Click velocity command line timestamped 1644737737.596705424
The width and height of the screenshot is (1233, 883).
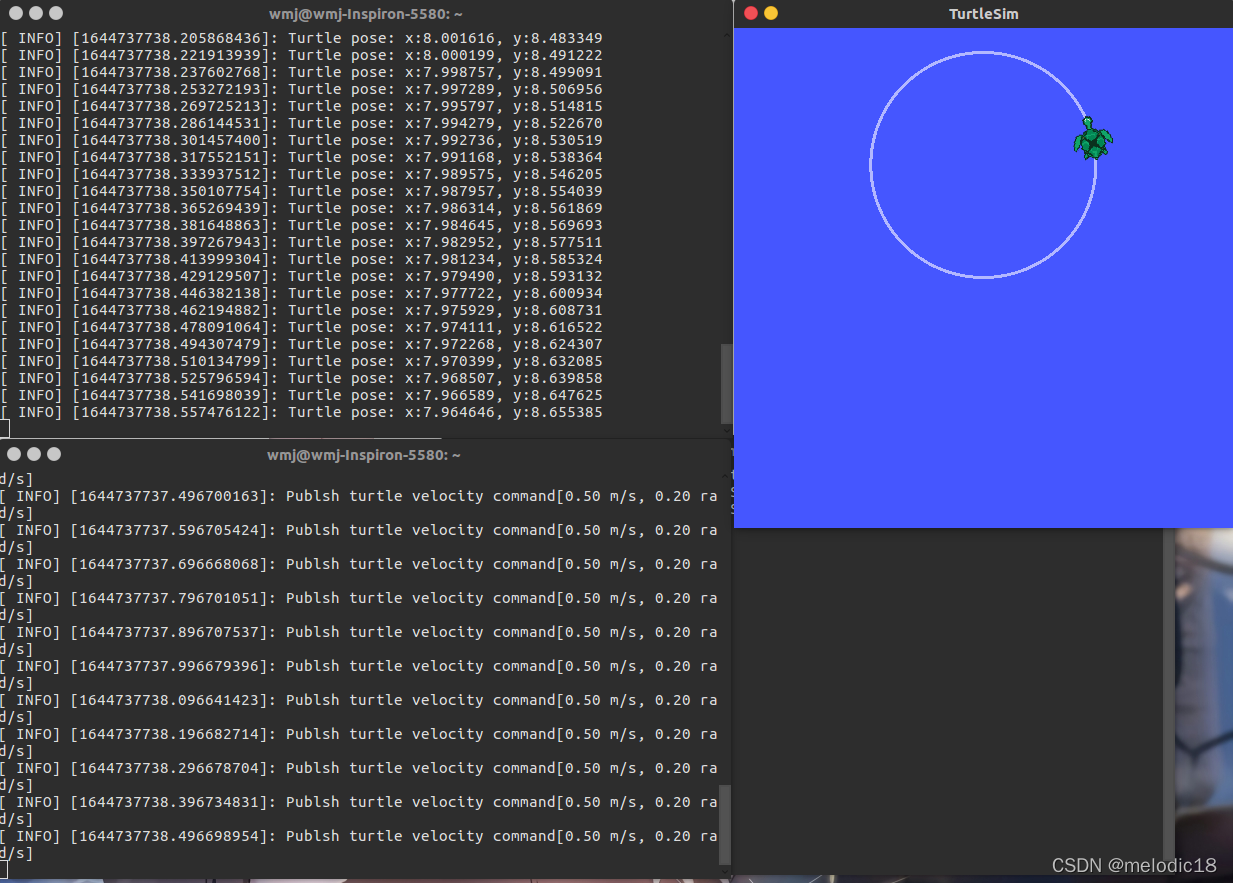click(x=359, y=530)
